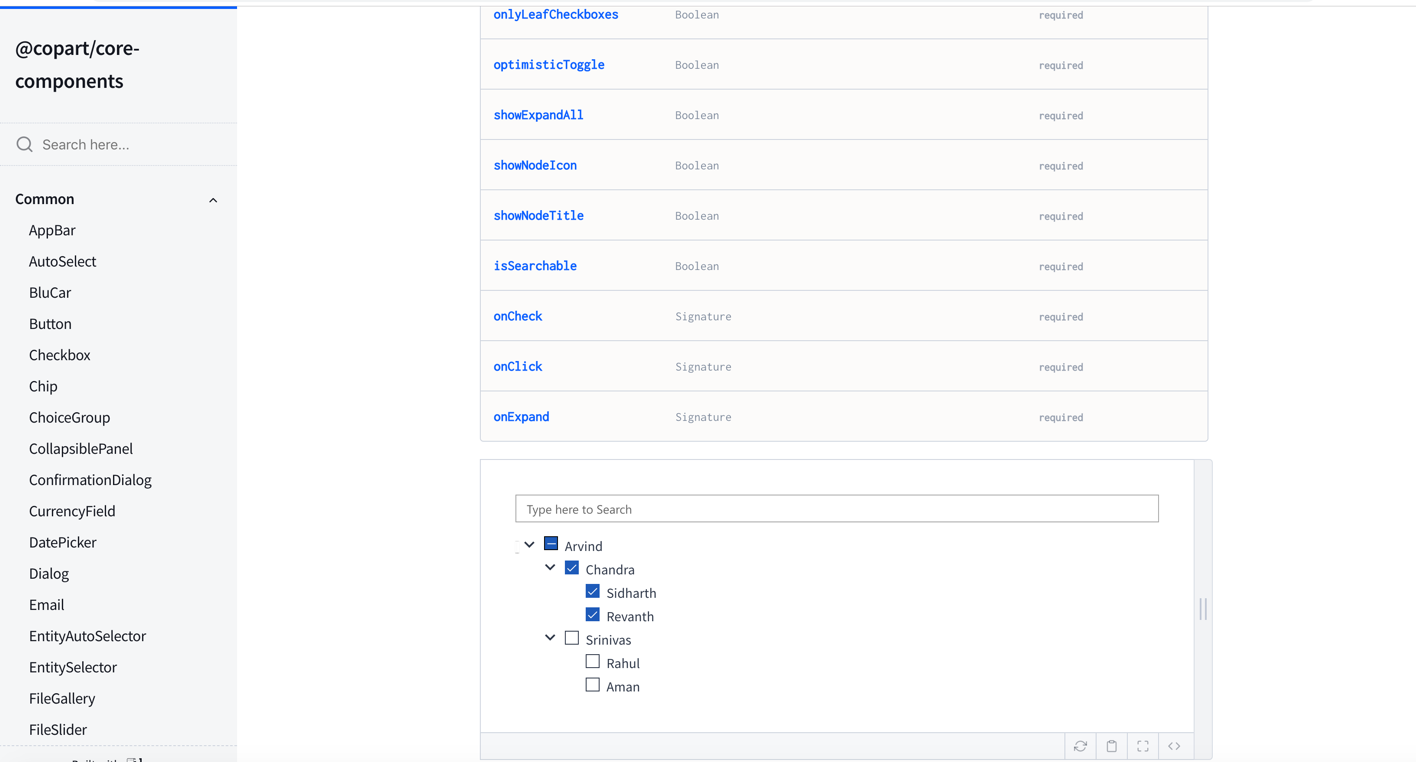Screen dimensions: 1416x762
Task: Click the Boolean type of isSearchable
Action: point(697,266)
